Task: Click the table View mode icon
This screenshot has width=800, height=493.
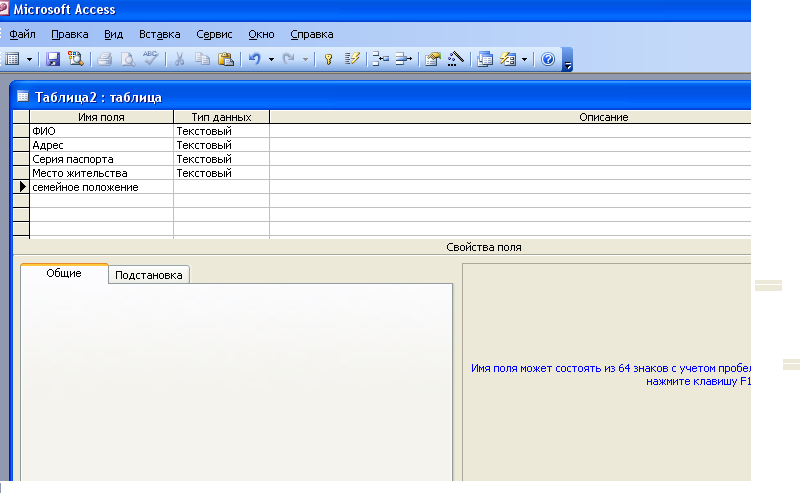Action: point(13,59)
